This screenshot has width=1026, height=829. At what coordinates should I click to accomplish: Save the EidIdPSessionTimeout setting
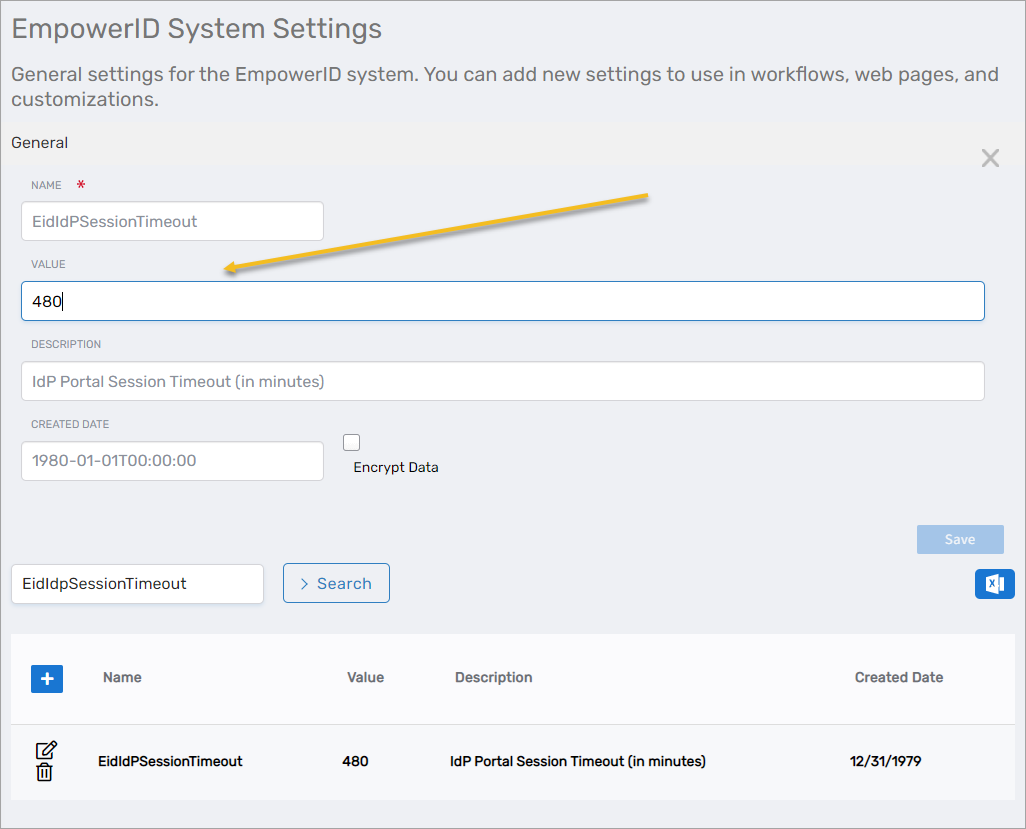pyautogui.click(x=959, y=539)
